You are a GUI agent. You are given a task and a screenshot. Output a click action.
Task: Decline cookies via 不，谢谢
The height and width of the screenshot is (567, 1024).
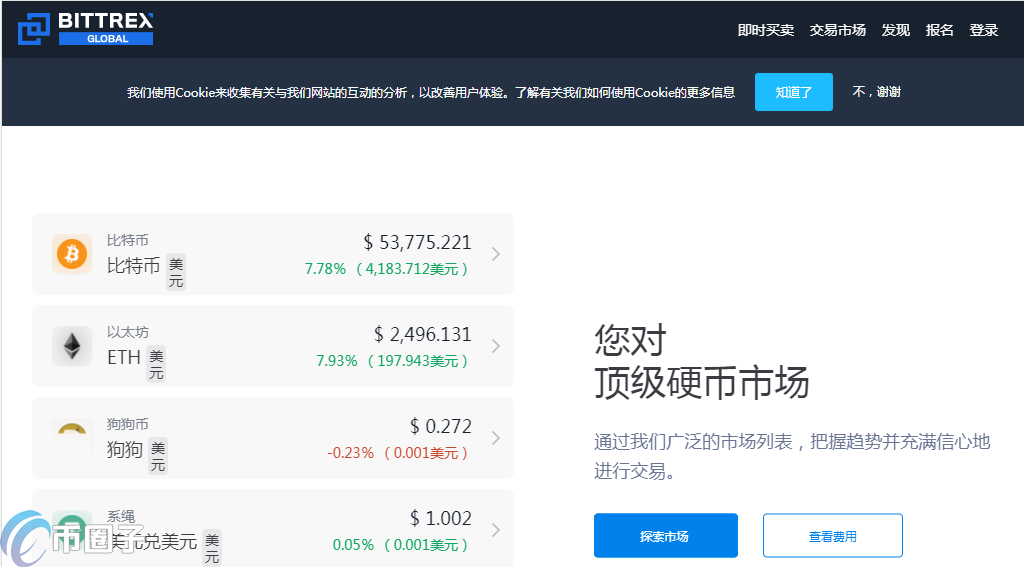(x=876, y=92)
